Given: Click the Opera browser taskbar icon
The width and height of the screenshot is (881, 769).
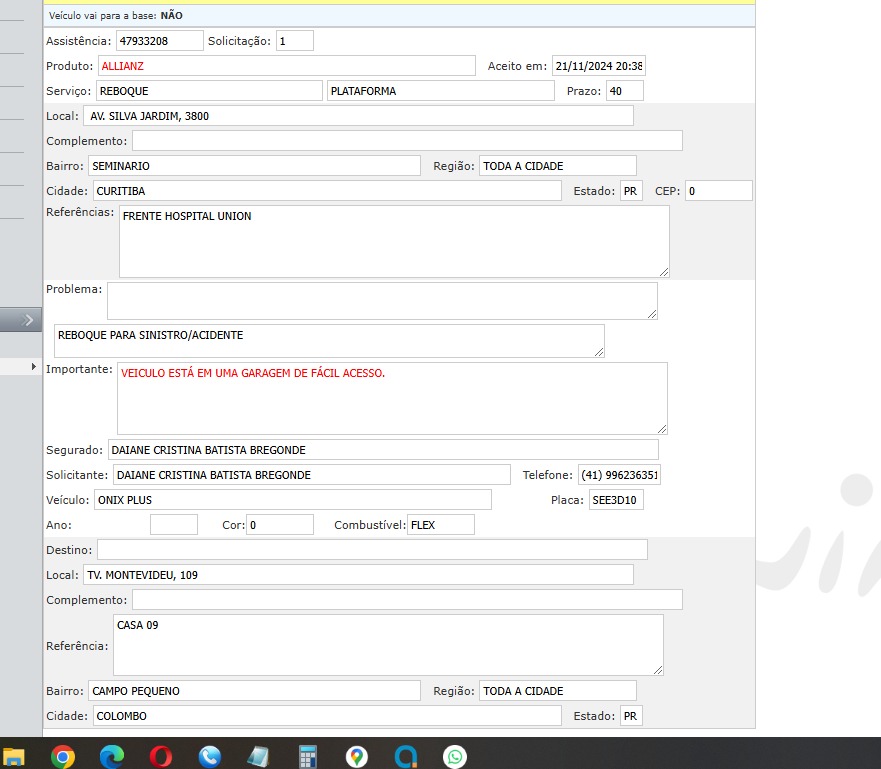Looking at the screenshot, I should (161, 756).
